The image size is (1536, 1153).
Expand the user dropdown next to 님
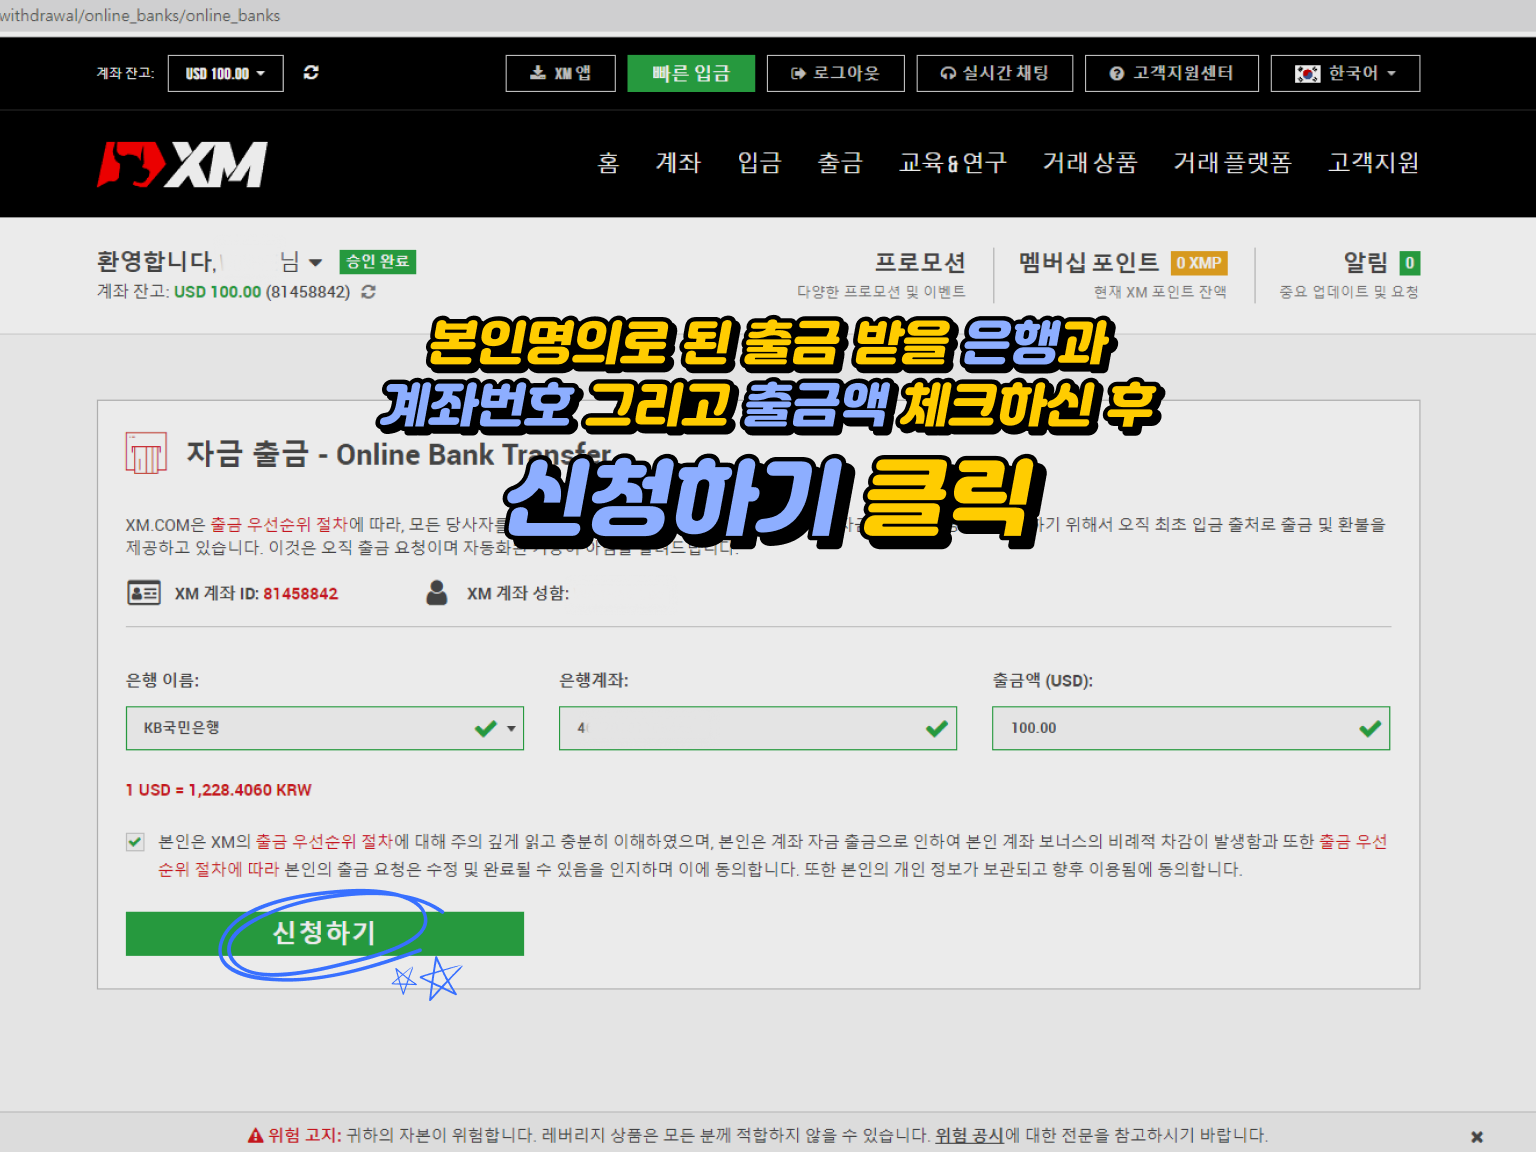316,261
